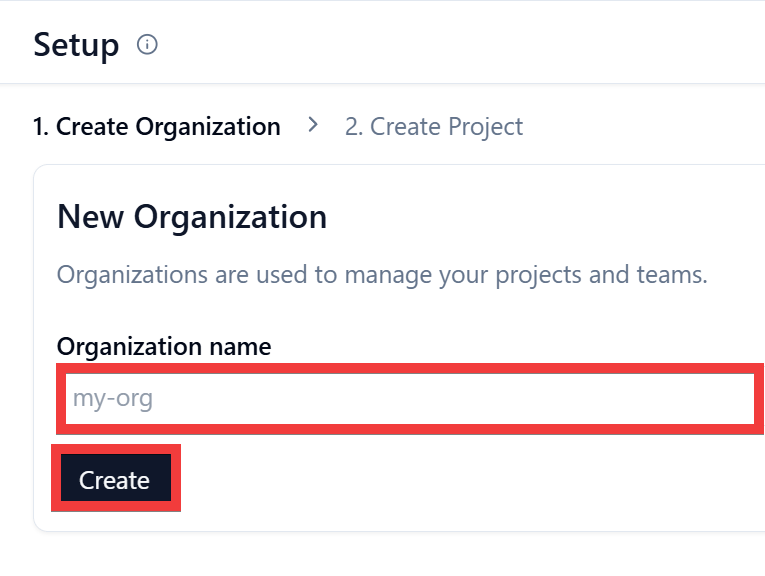Submit the new organization with Create
The image size is (765, 576).
(x=116, y=478)
